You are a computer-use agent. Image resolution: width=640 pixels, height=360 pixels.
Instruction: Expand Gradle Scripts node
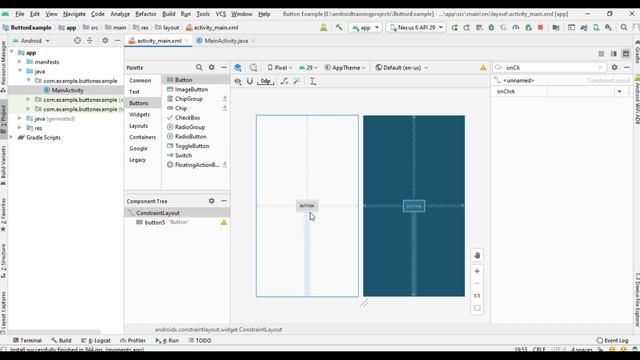tap(11, 137)
